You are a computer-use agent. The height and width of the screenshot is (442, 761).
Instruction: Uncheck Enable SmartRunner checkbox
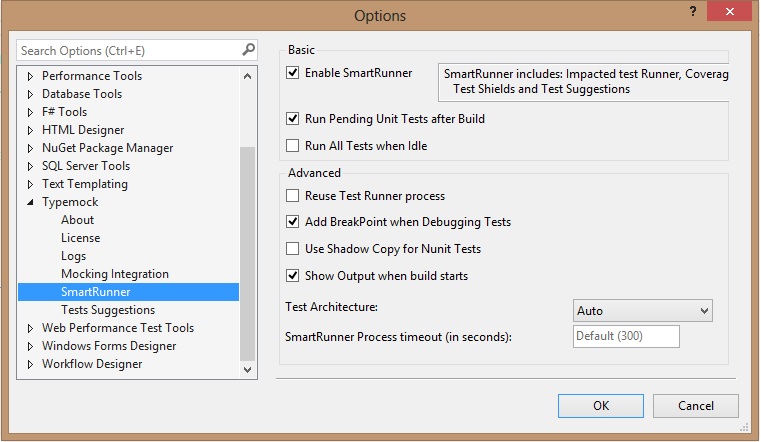pos(293,73)
